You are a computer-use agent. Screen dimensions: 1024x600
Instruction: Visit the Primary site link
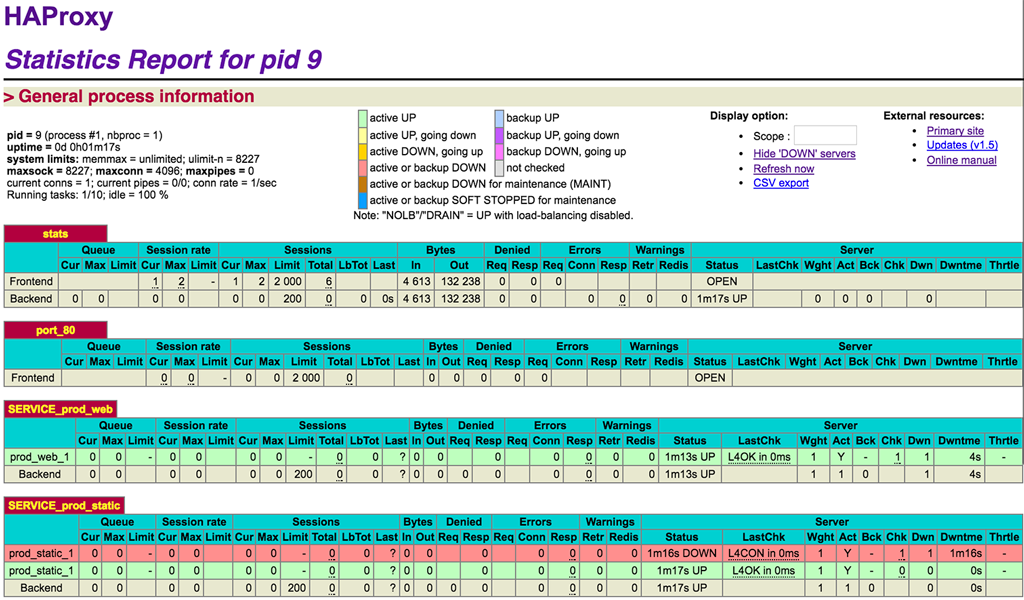955,131
